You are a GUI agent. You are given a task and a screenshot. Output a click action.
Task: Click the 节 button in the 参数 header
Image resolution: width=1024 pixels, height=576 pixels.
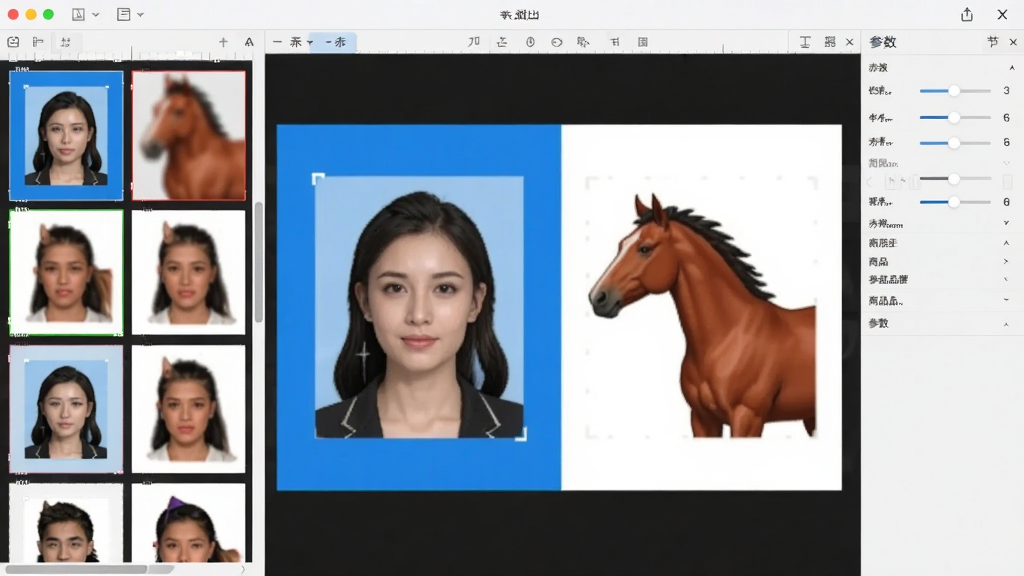point(993,42)
